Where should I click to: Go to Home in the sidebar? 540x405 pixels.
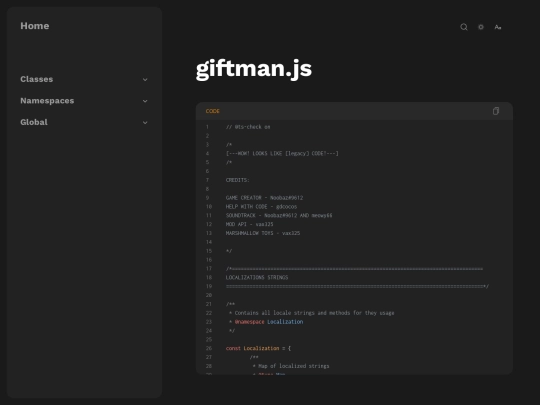click(35, 26)
